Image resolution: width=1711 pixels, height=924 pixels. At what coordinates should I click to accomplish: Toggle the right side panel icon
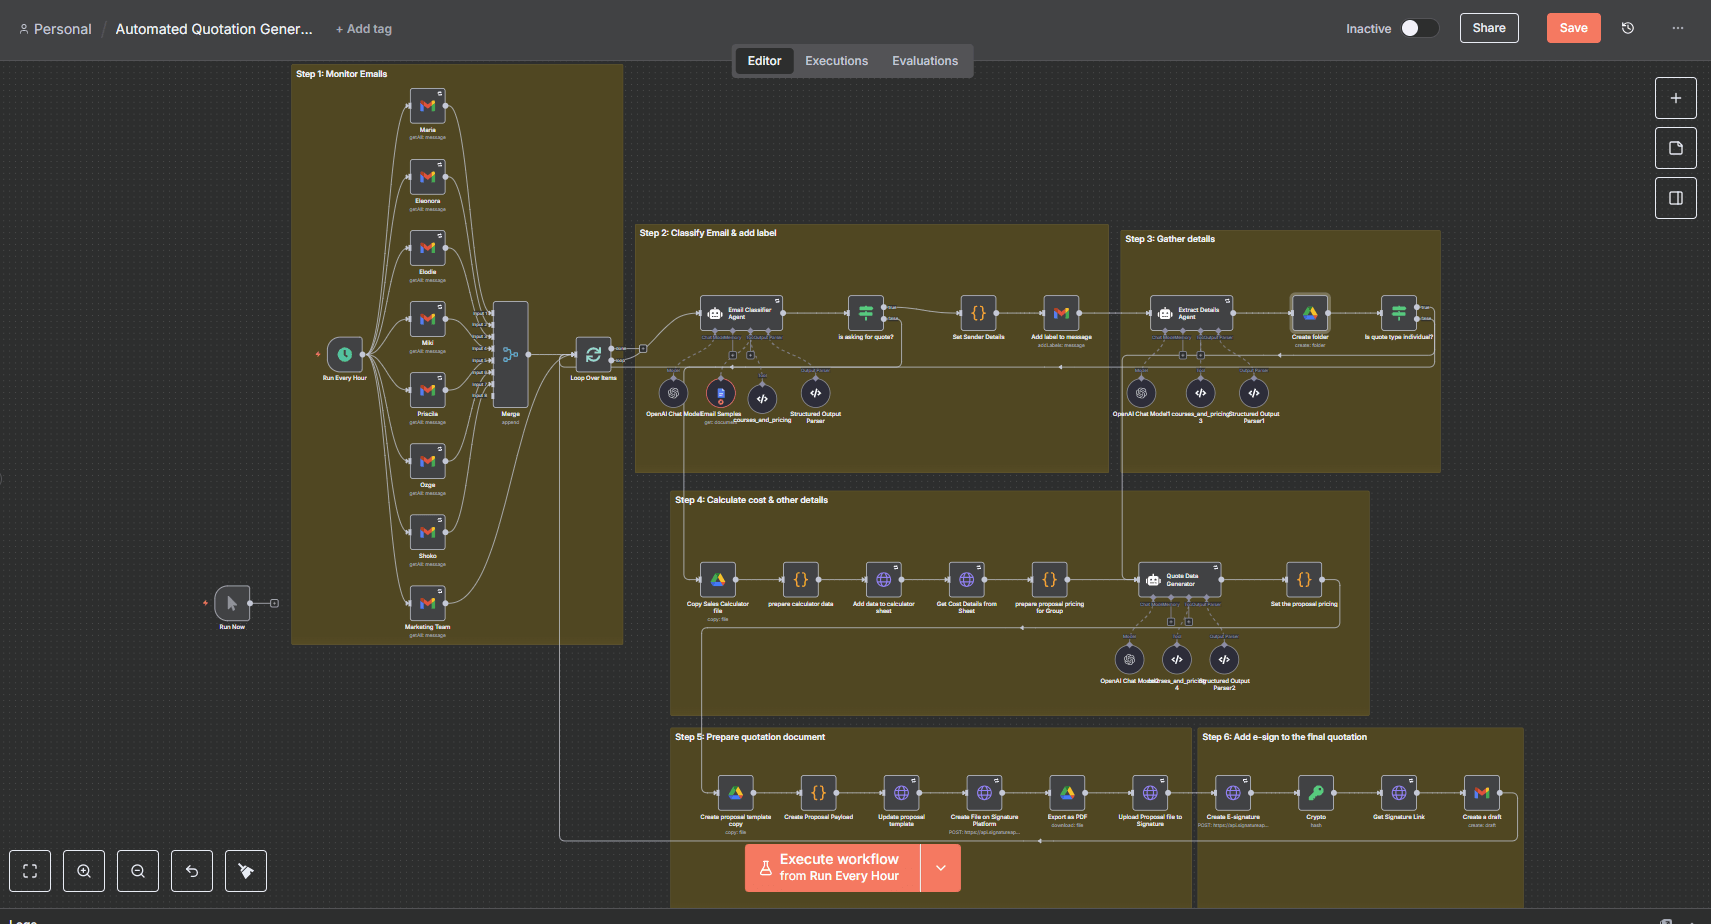tap(1676, 198)
